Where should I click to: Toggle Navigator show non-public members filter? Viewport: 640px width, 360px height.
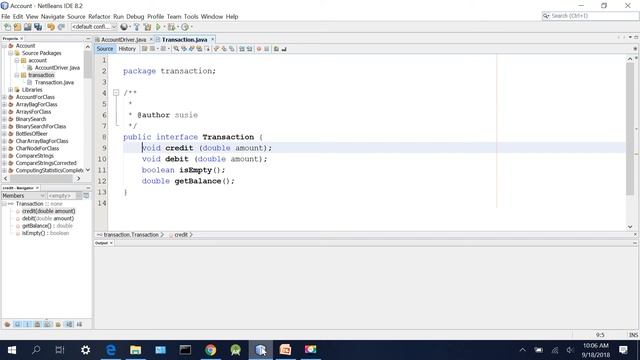(x=38, y=324)
